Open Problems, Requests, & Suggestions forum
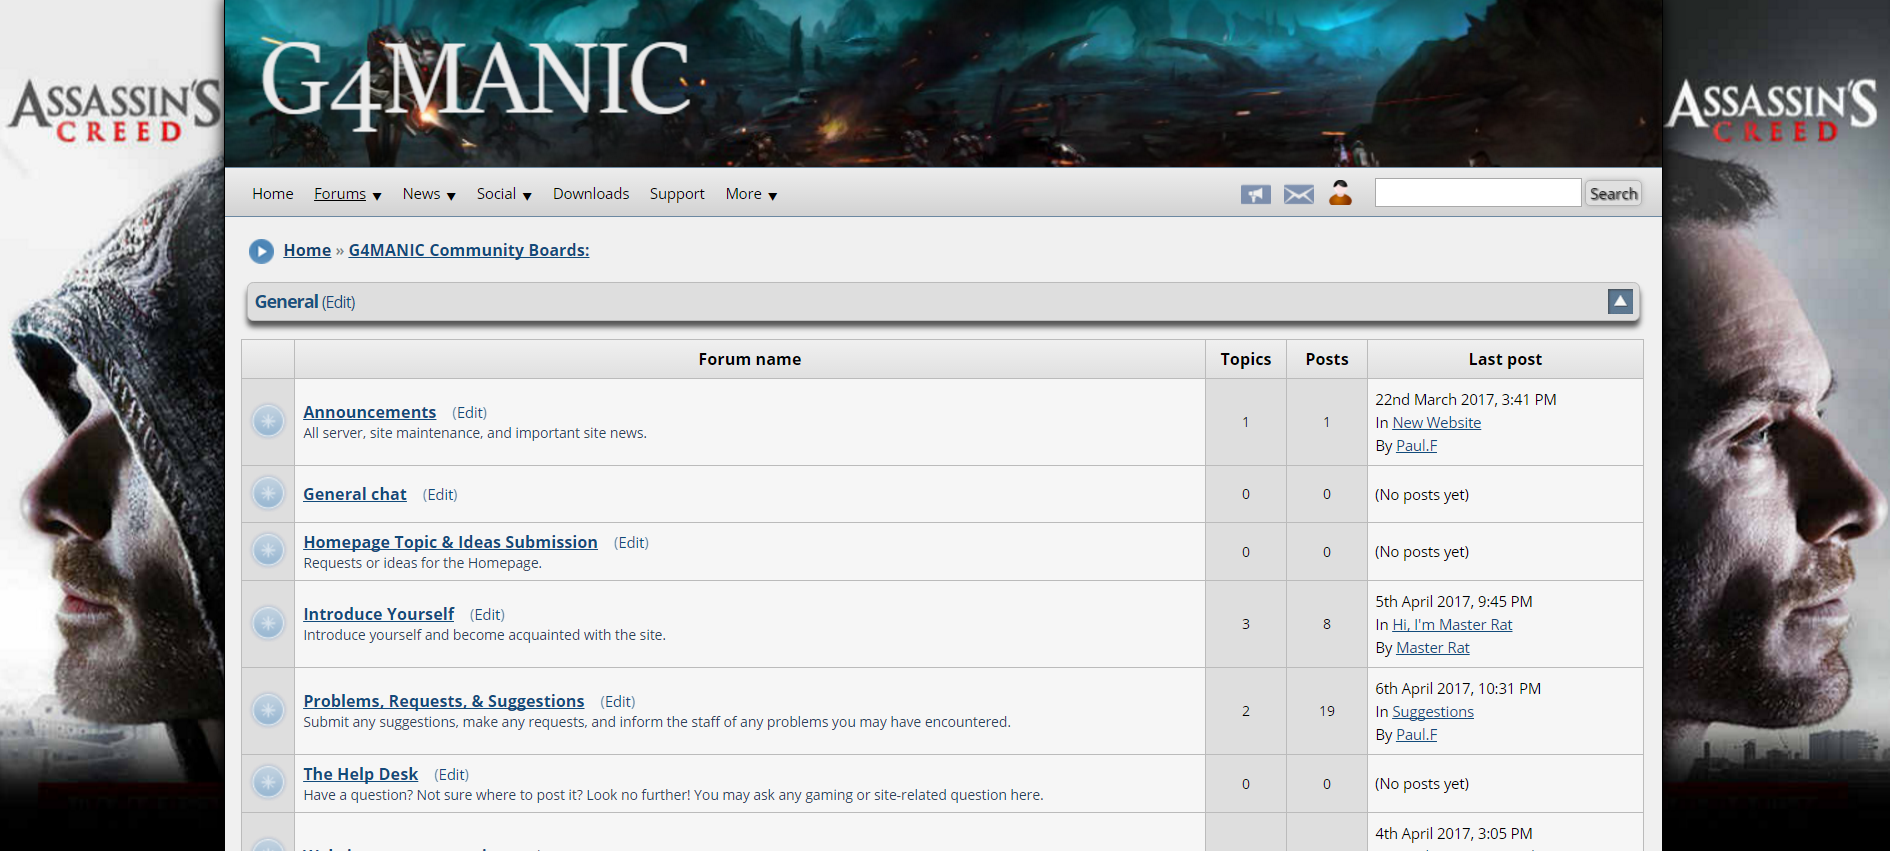This screenshot has width=1890, height=851. tap(444, 701)
